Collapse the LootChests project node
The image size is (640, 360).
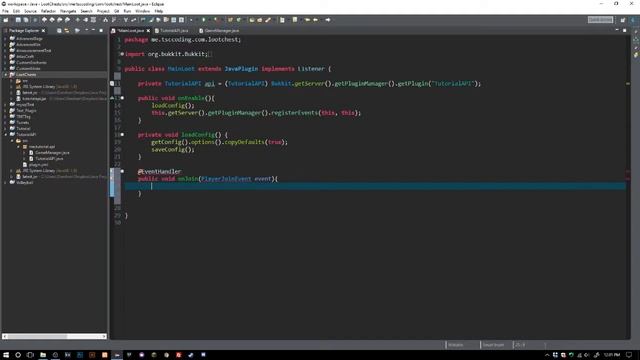(5, 75)
